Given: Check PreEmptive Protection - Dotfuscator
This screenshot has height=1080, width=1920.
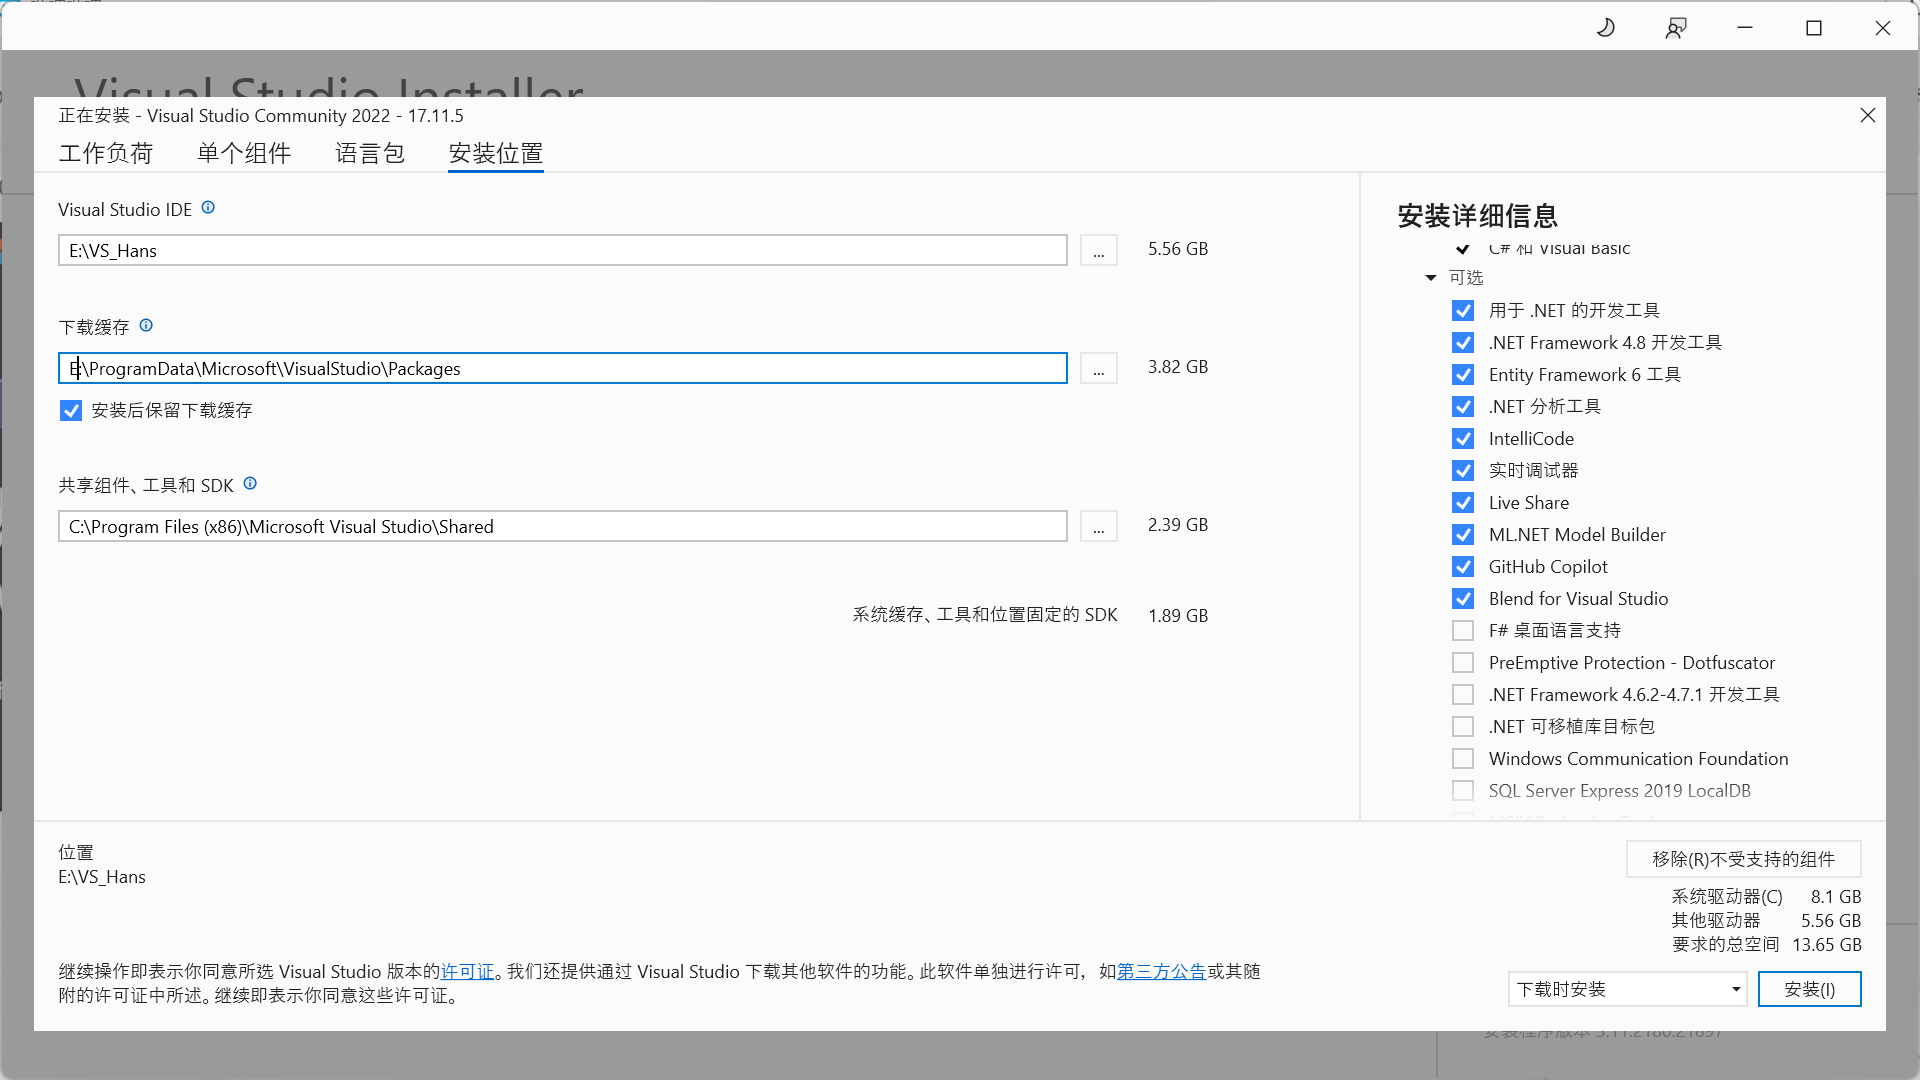Looking at the screenshot, I should 1462,663.
